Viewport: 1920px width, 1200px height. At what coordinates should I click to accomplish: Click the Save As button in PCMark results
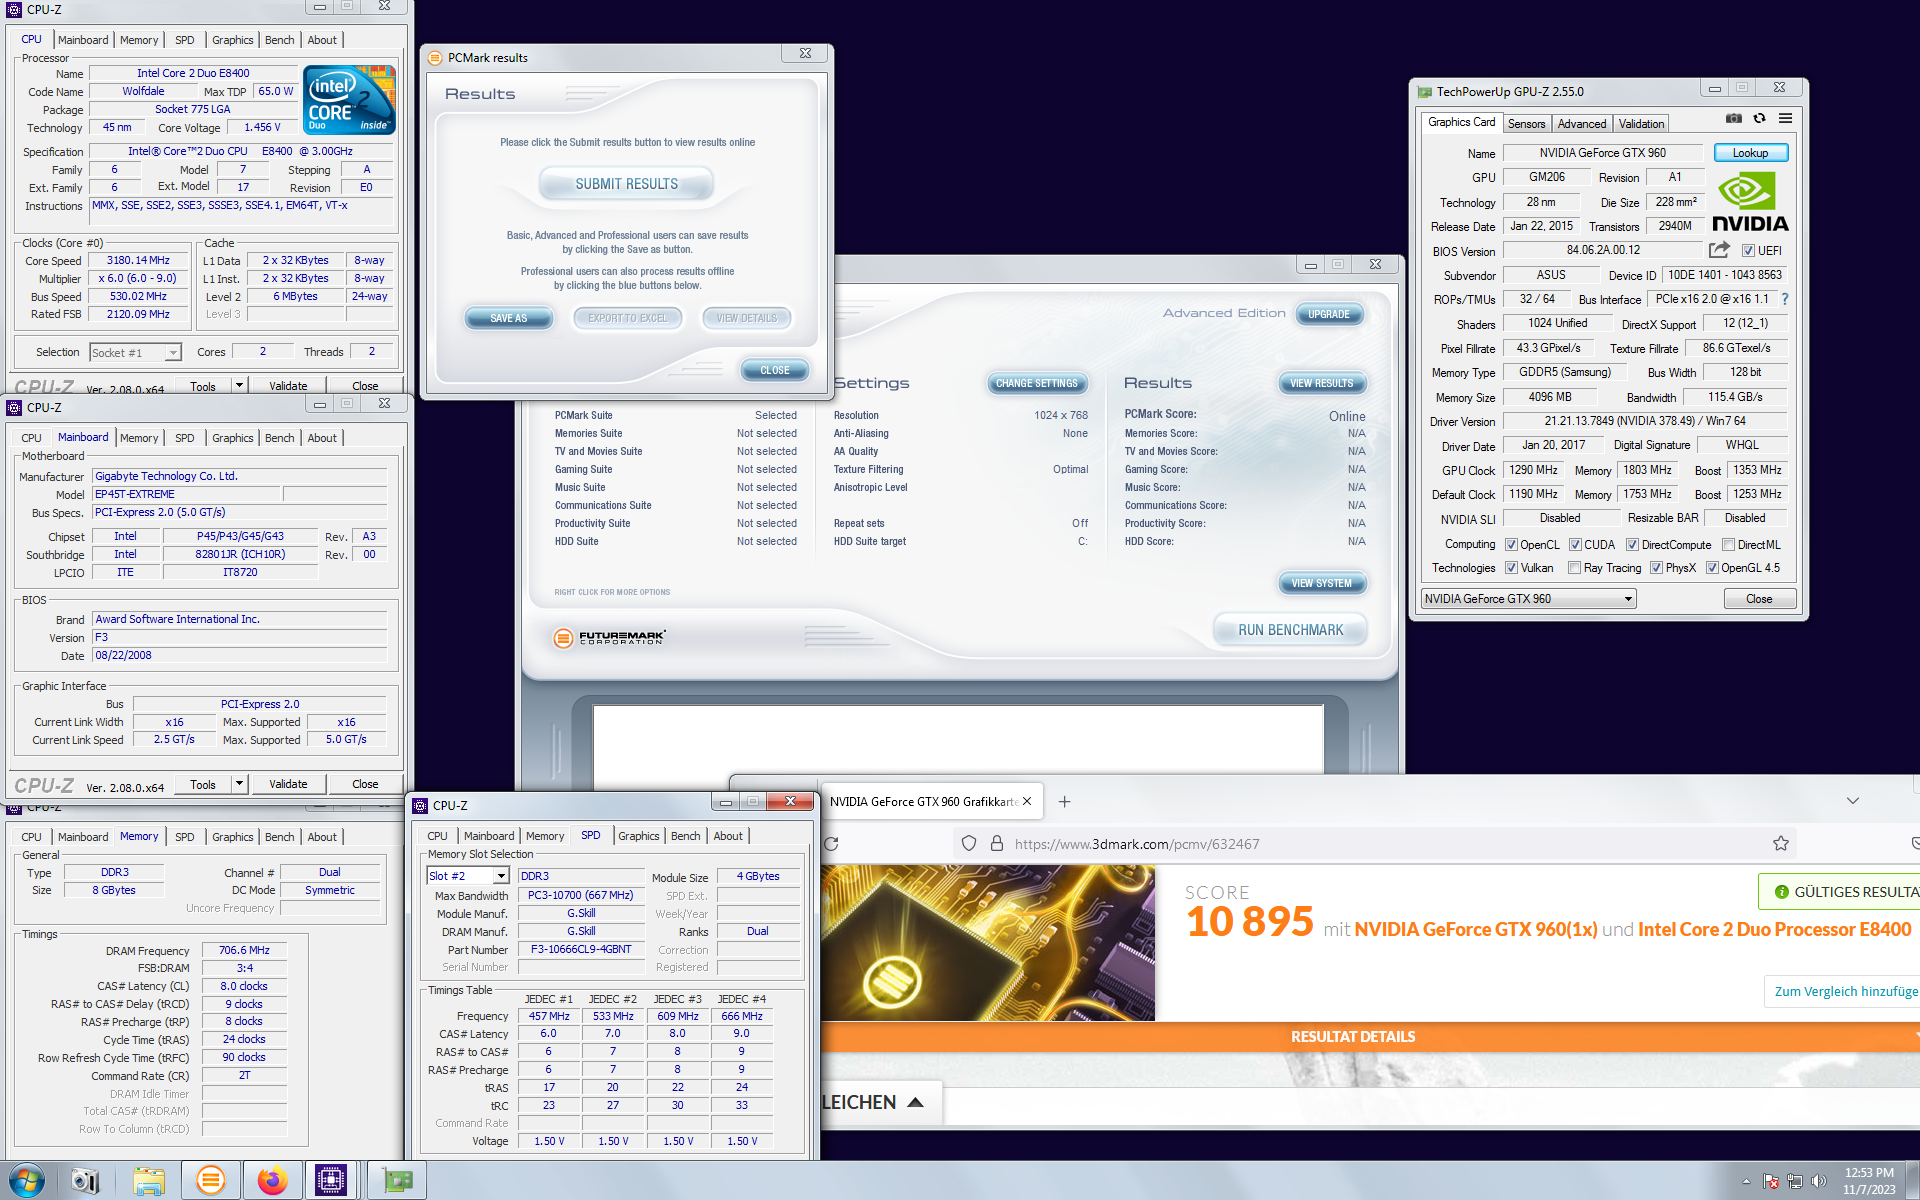tap(509, 318)
